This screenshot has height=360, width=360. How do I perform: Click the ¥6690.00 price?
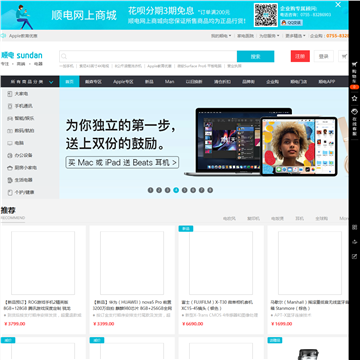pyautogui.click(x=193, y=324)
